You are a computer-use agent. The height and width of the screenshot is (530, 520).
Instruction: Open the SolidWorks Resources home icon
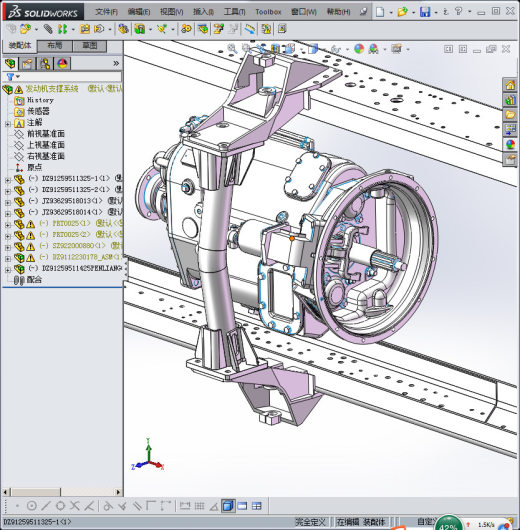point(510,85)
